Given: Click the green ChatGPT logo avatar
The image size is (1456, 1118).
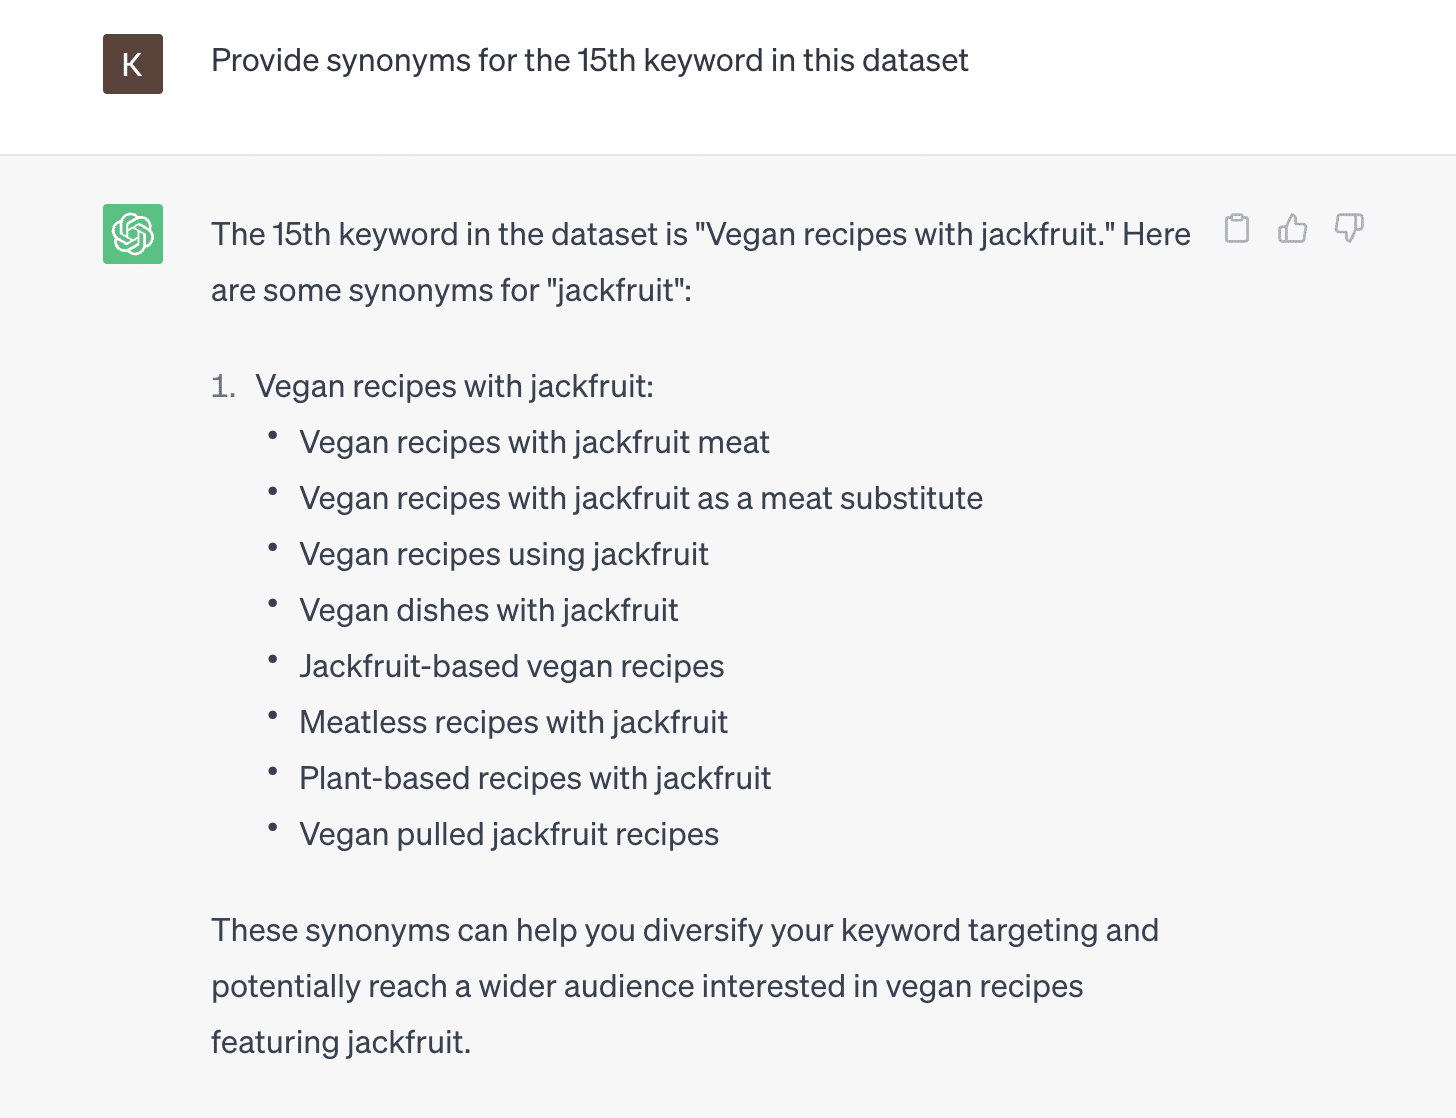Looking at the screenshot, I should (133, 234).
